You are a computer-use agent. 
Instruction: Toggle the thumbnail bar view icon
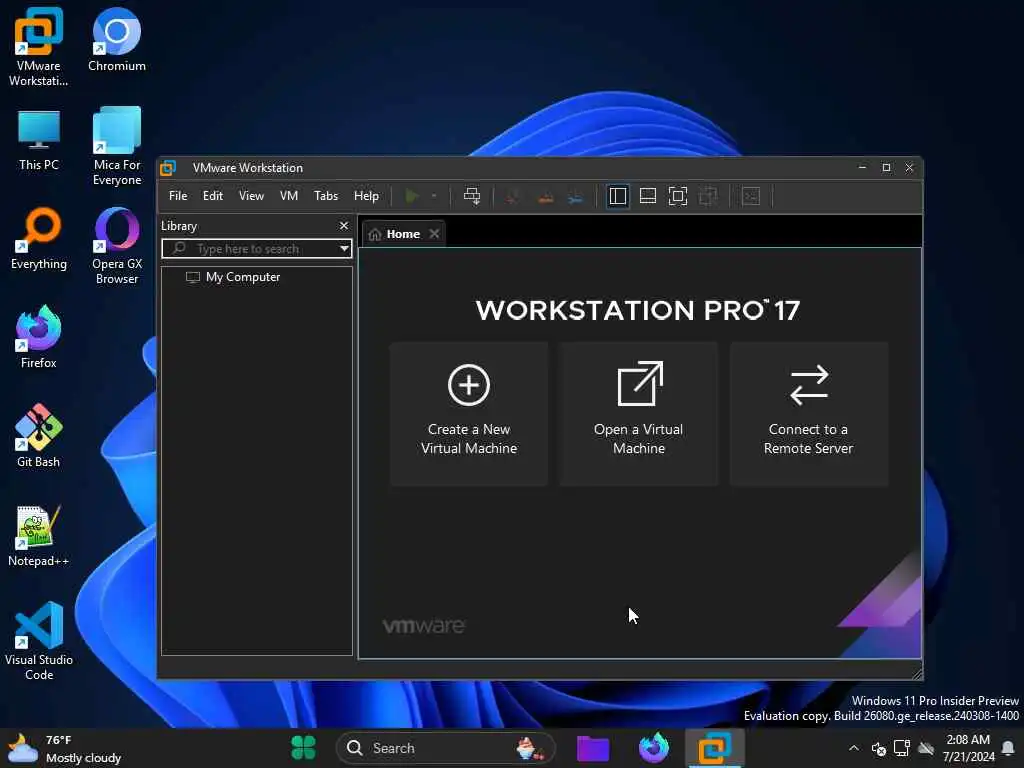[648, 196]
